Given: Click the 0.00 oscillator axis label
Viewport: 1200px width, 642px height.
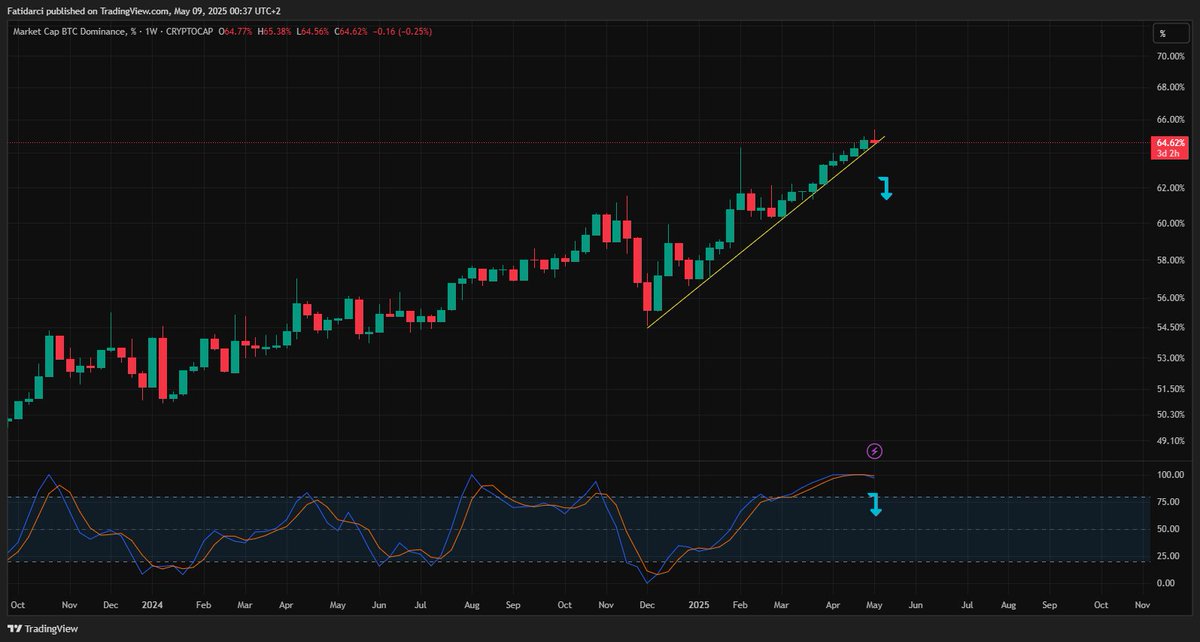Looking at the screenshot, I should pyautogui.click(x=1166, y=583).
